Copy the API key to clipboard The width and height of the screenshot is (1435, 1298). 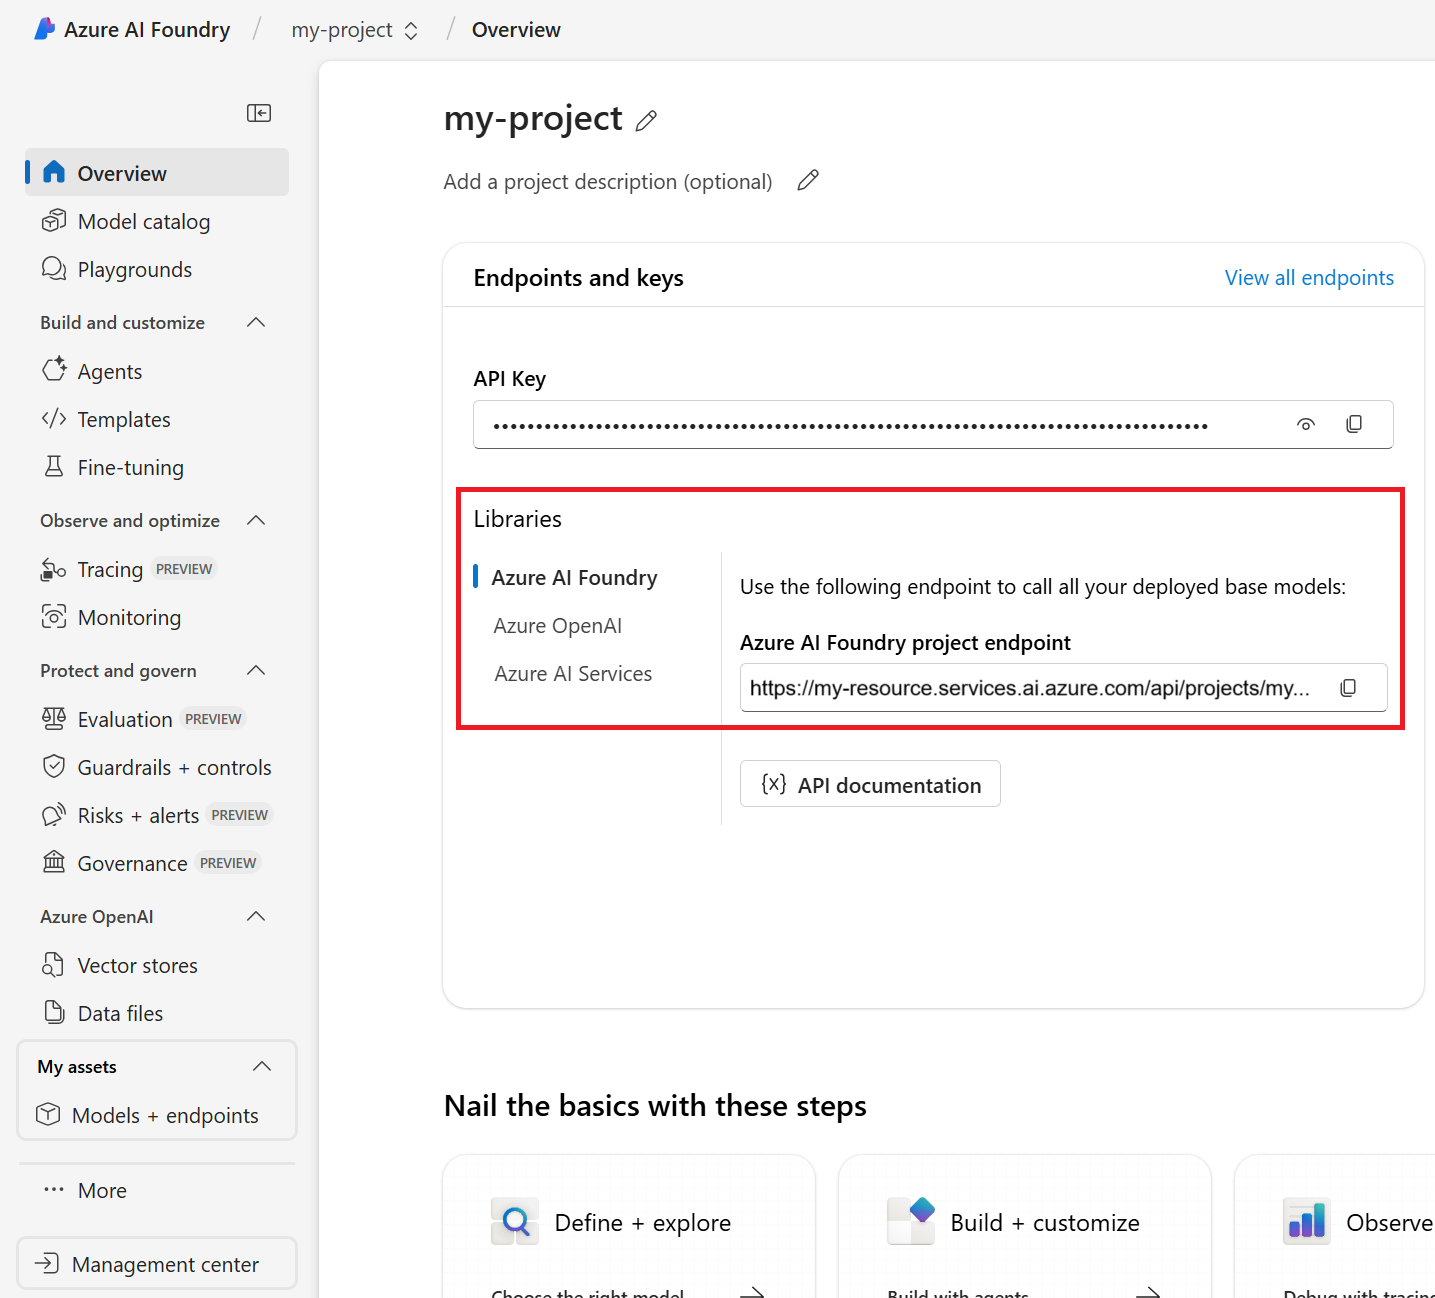[1354, 424]
